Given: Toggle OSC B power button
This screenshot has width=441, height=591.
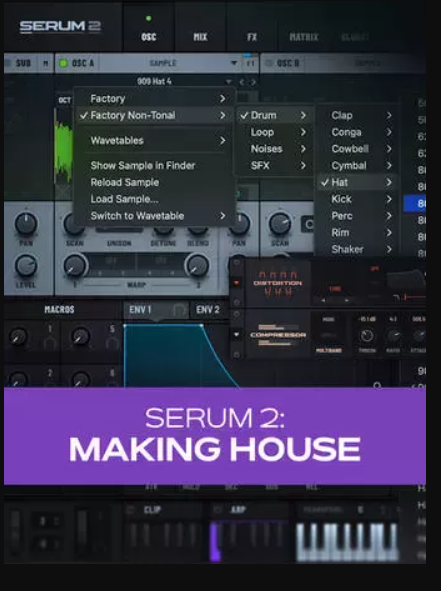Looking at the screenshot, I should pyautogui.click(x=268, y=63).
